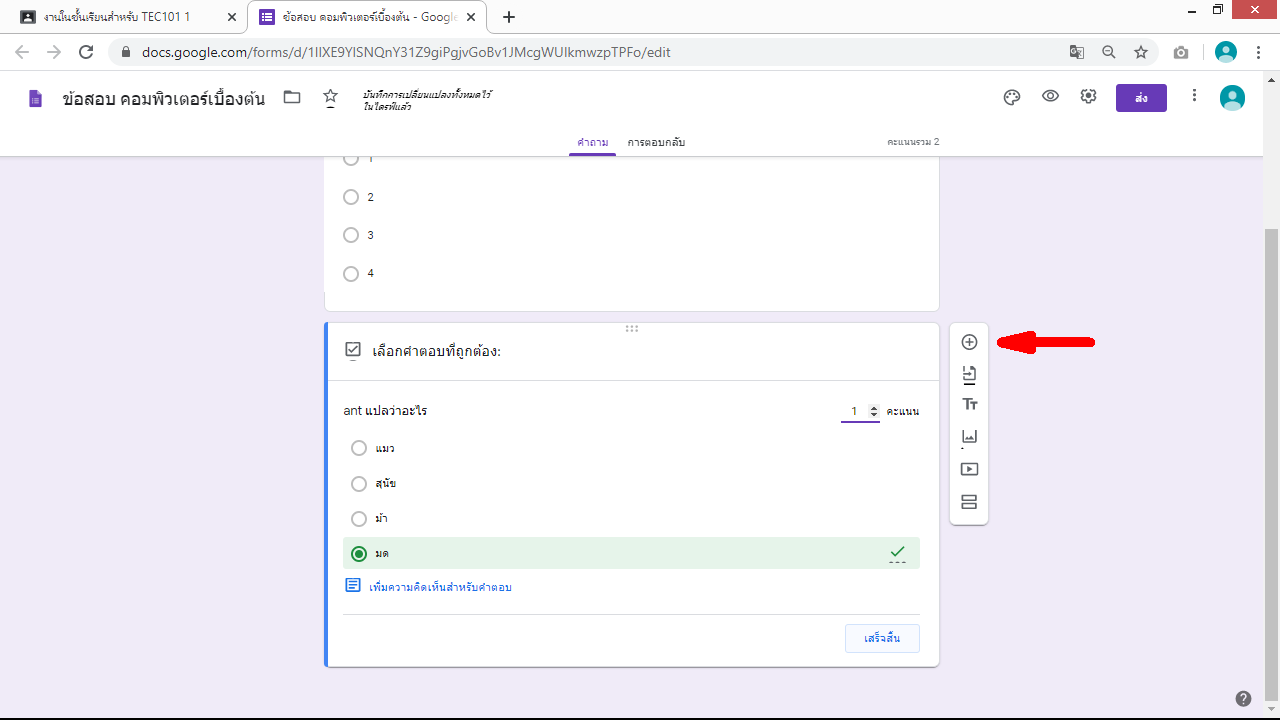Preview the form with eye icon
Image resolution: width=1280 pixels, height=720 pixels.
click(1050, 97)
